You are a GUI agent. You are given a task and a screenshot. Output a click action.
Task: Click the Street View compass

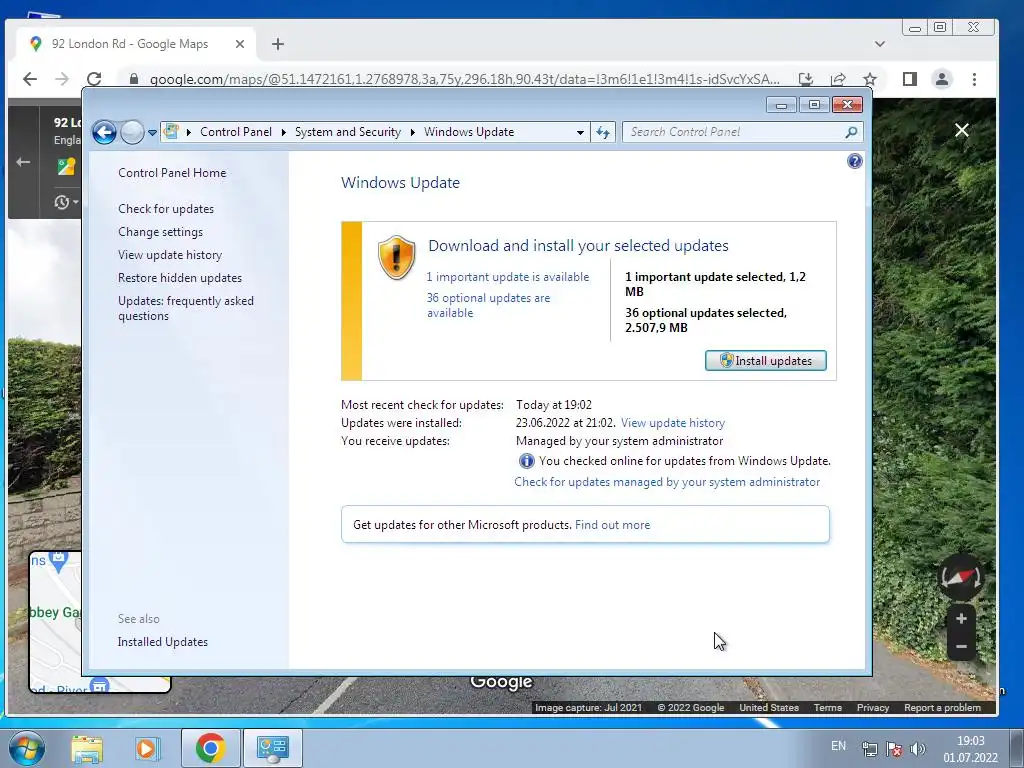960,577
